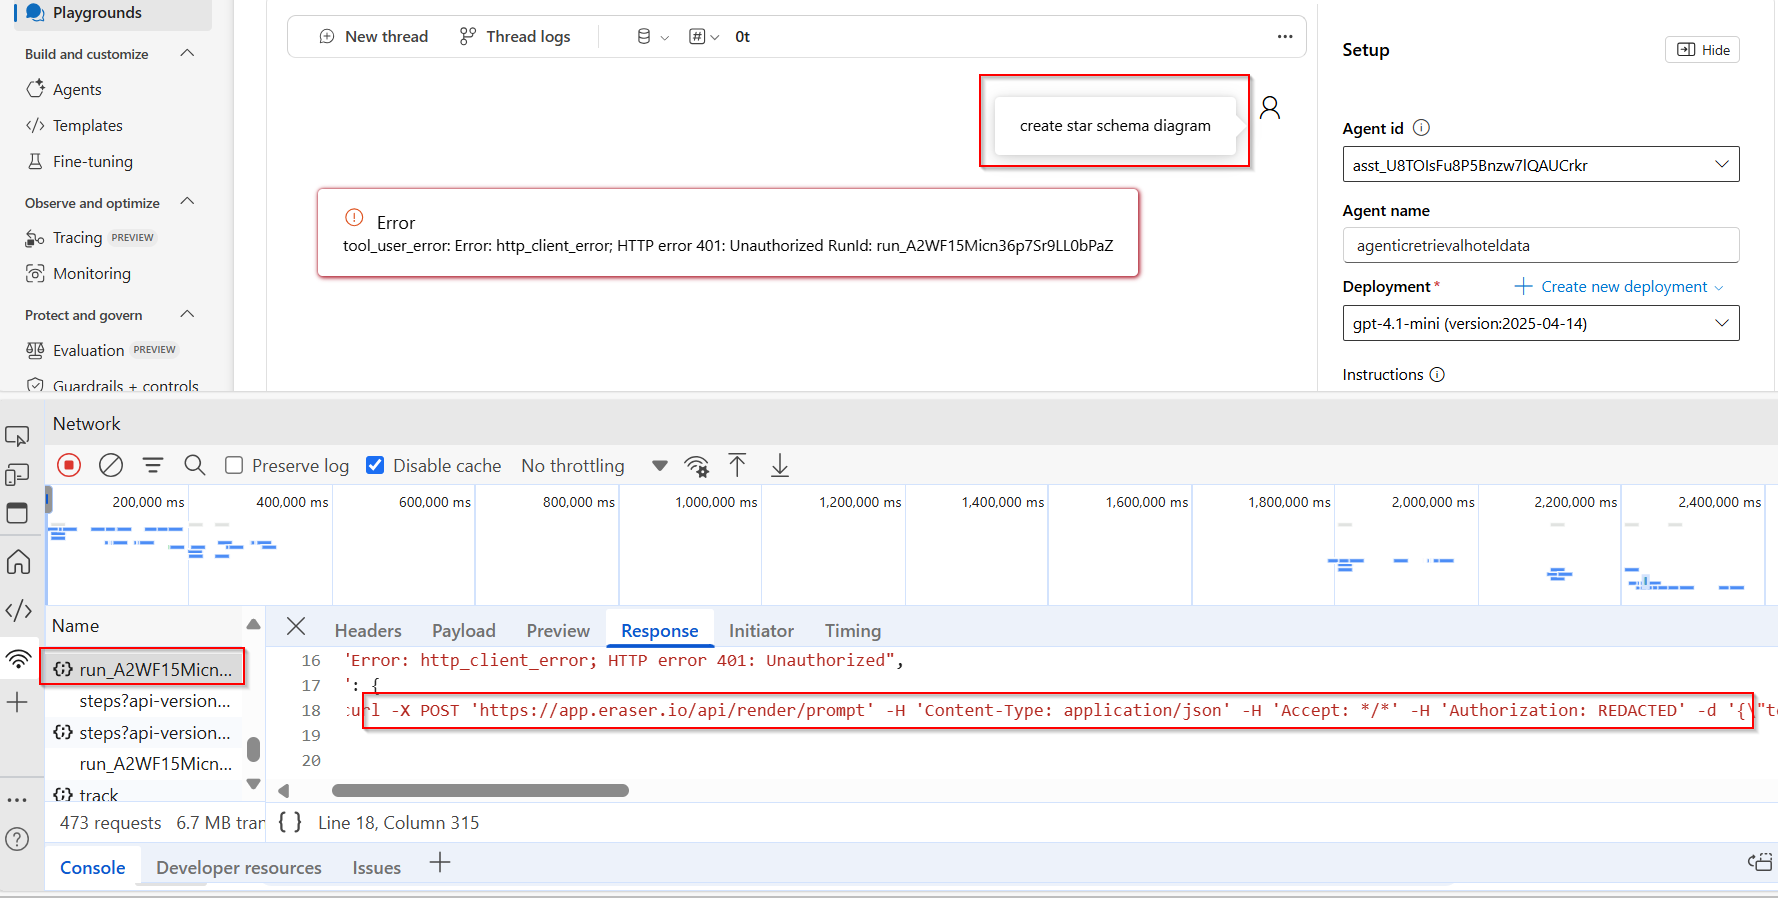Select the DevTools Network wifi tool
1778x898 pixels.
[18, 658]
